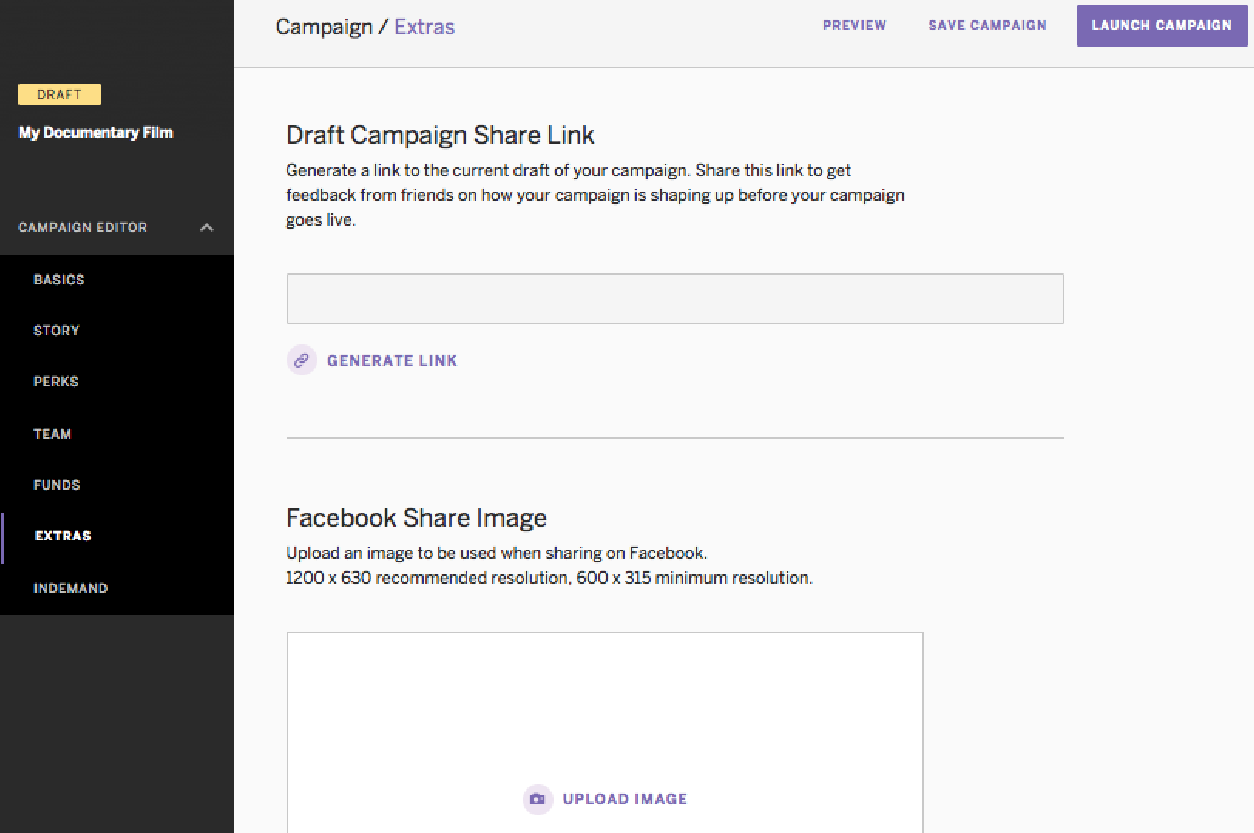This screenshot has width=1254, height=833.
Task: Navigate to the Perks editor section
Action: [x=55, y=381]
